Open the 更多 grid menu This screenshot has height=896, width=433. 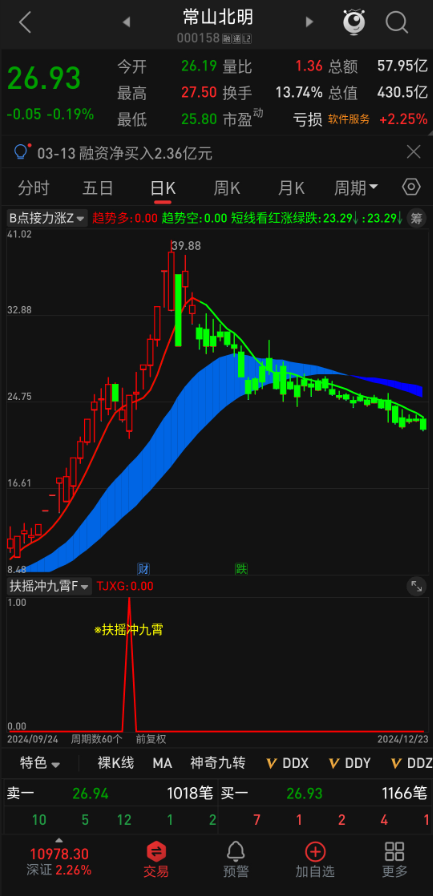point(395,859)
